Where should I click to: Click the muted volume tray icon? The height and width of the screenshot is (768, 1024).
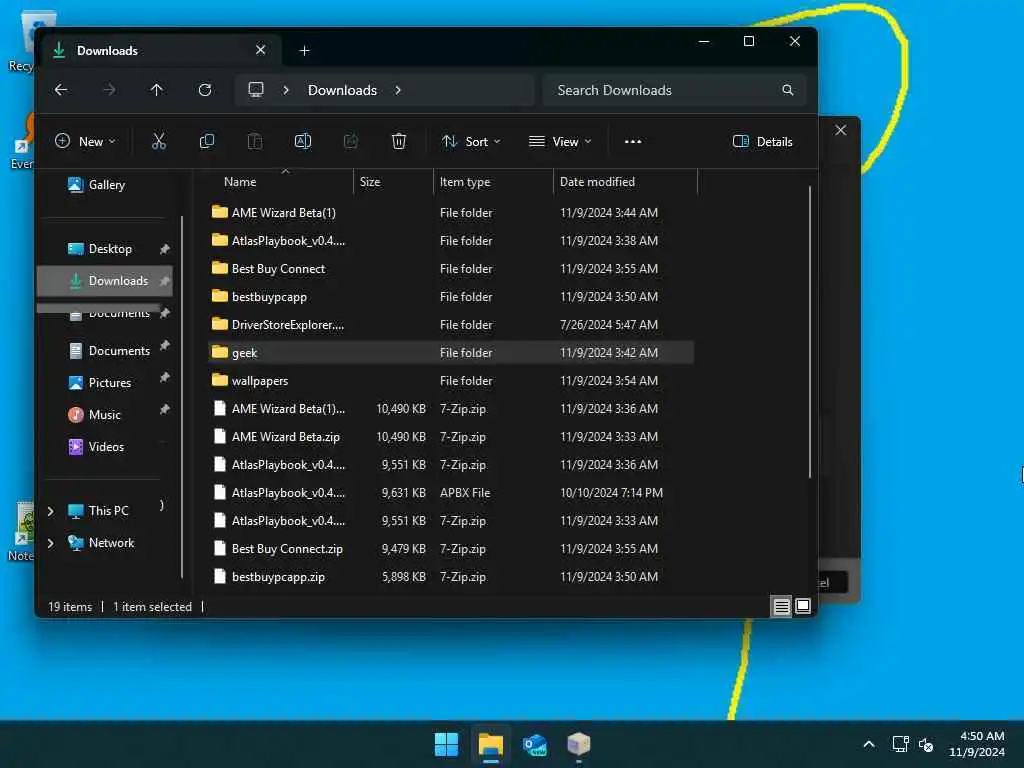point(926,744)
